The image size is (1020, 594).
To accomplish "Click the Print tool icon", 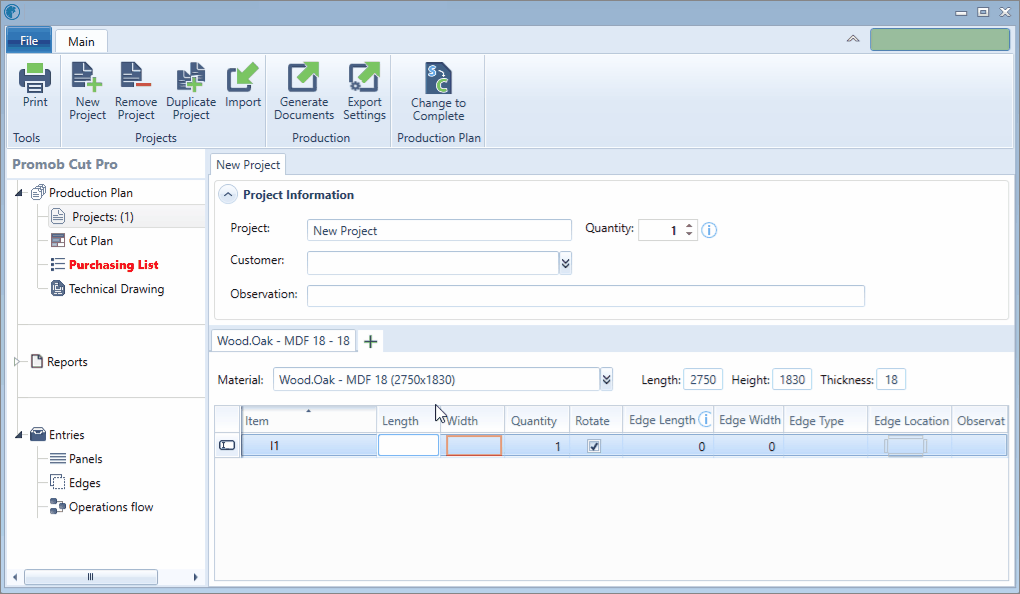I will [x=35, y=78].
